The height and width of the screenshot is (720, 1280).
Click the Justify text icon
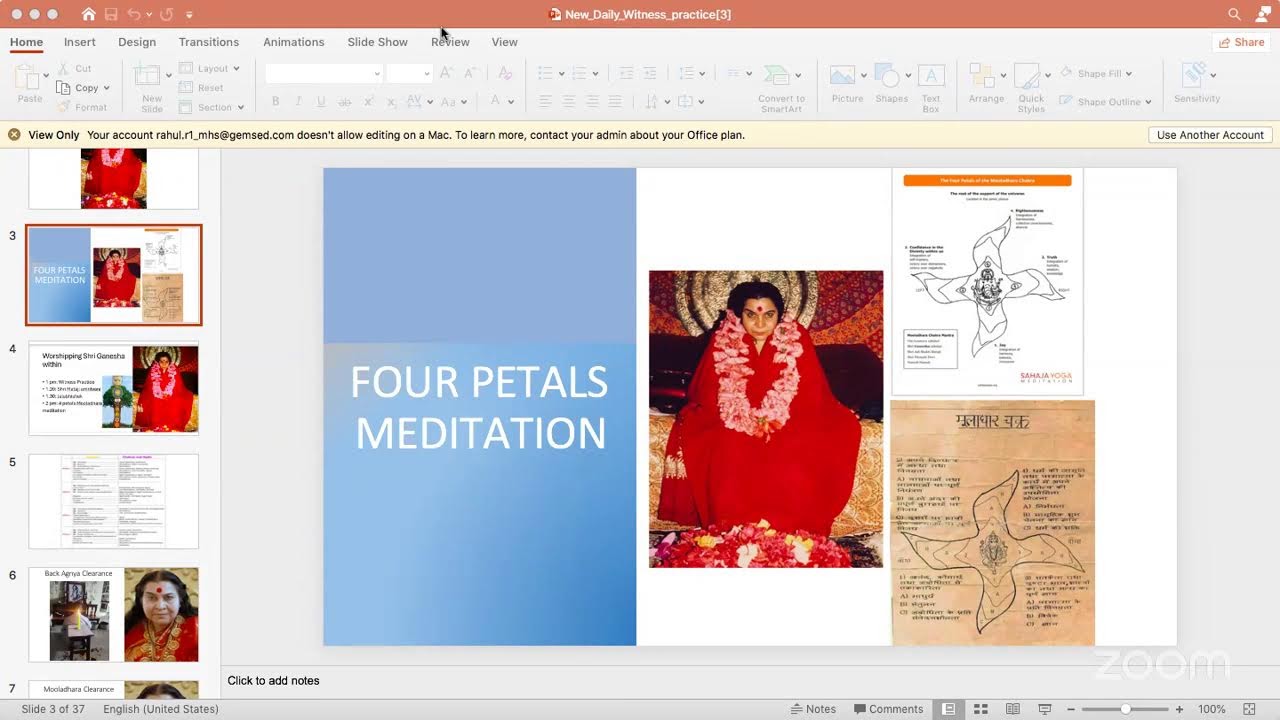pos(615,102)
